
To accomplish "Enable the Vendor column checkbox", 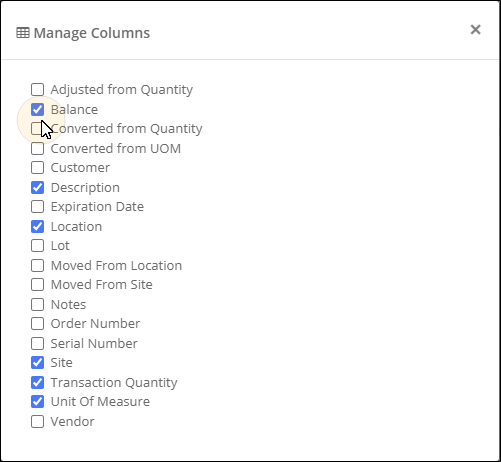I will click(x=37, y=421).
